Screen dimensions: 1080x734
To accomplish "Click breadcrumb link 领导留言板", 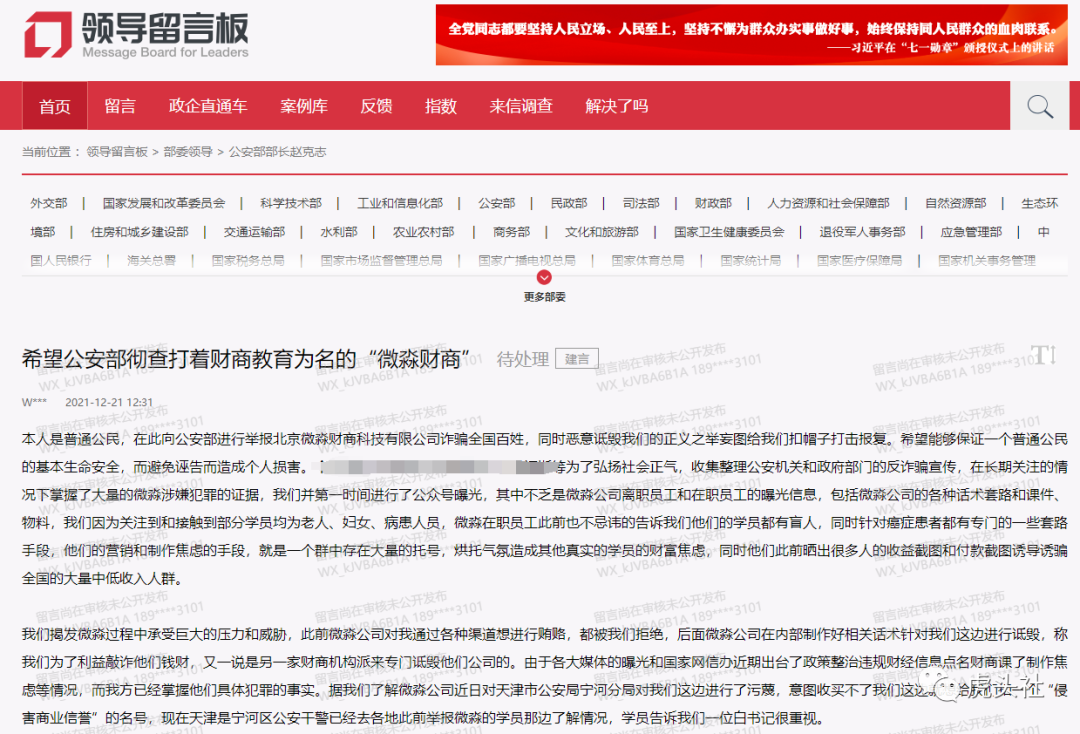I will point(117,151).
